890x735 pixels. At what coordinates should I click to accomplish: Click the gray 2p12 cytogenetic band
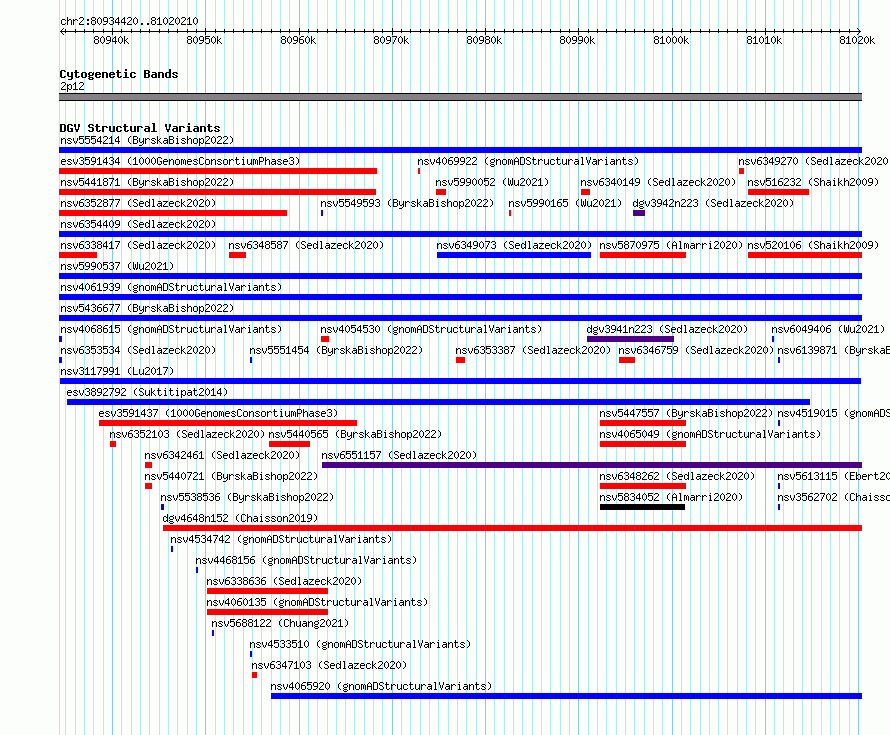(x=460, y=97)
